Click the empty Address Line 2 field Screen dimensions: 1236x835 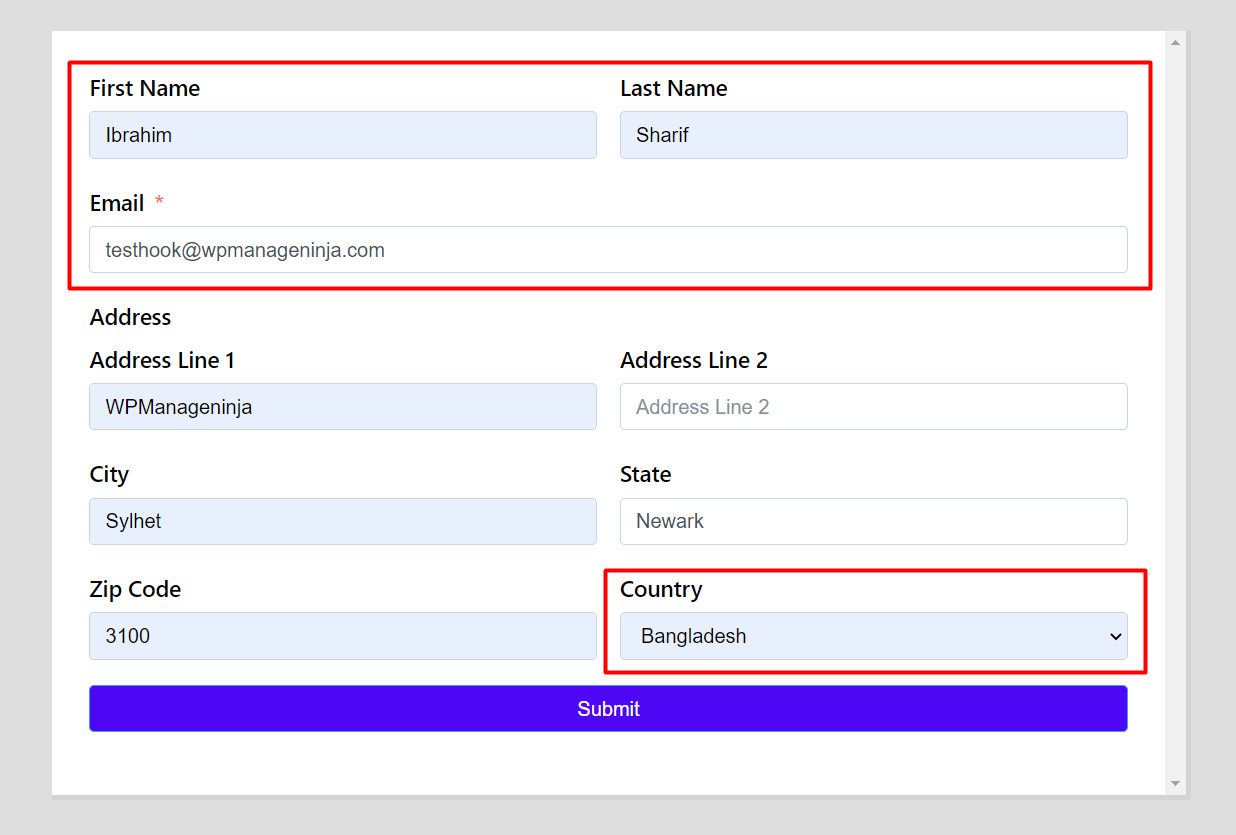coord(873,406)
